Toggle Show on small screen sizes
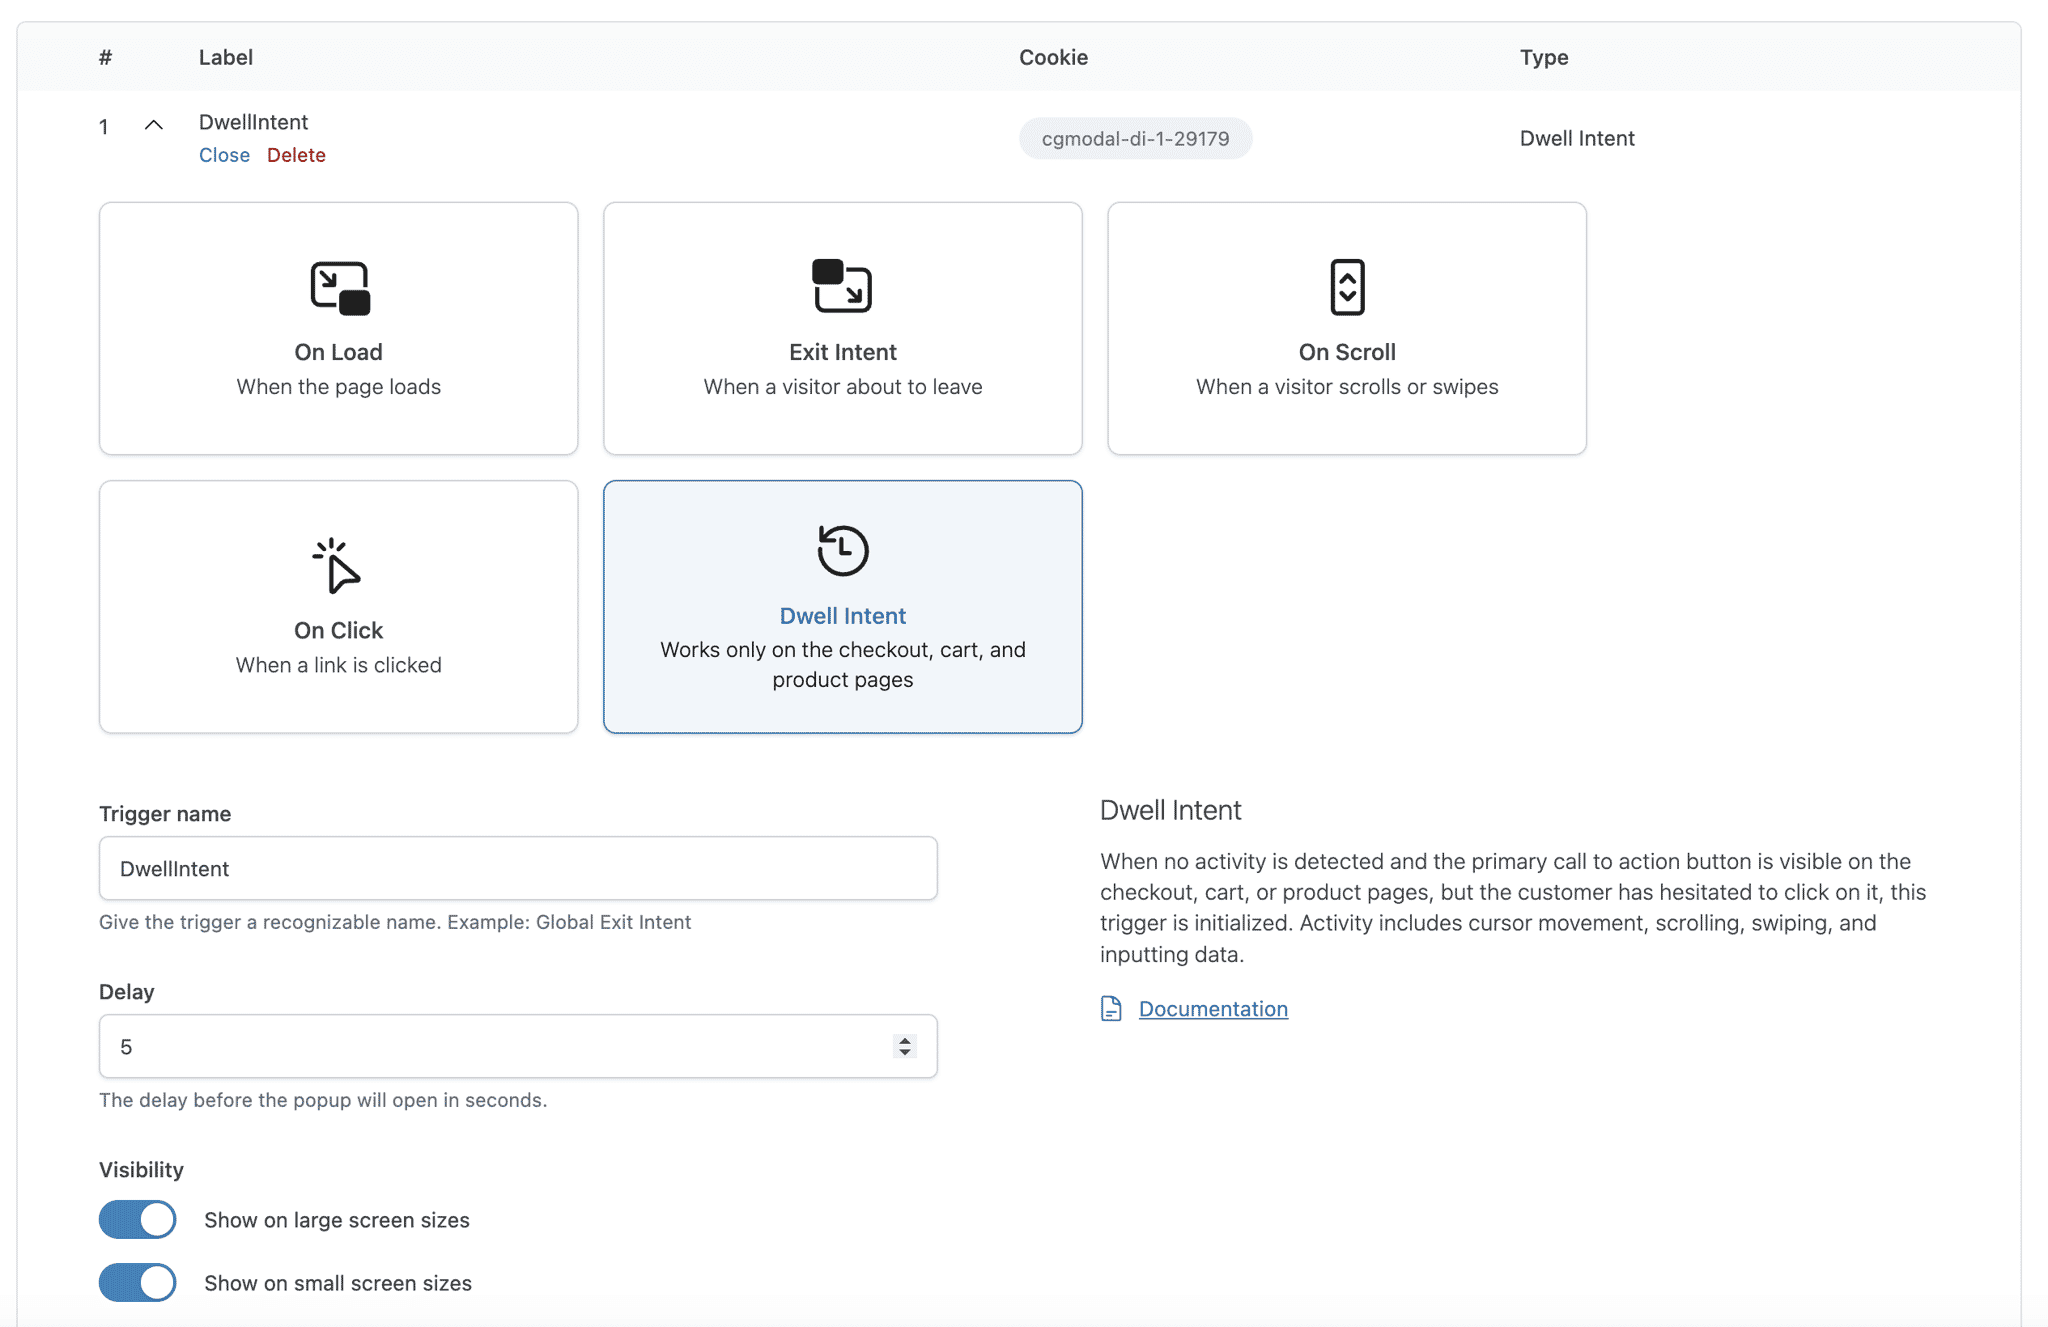 (138, 1282)
